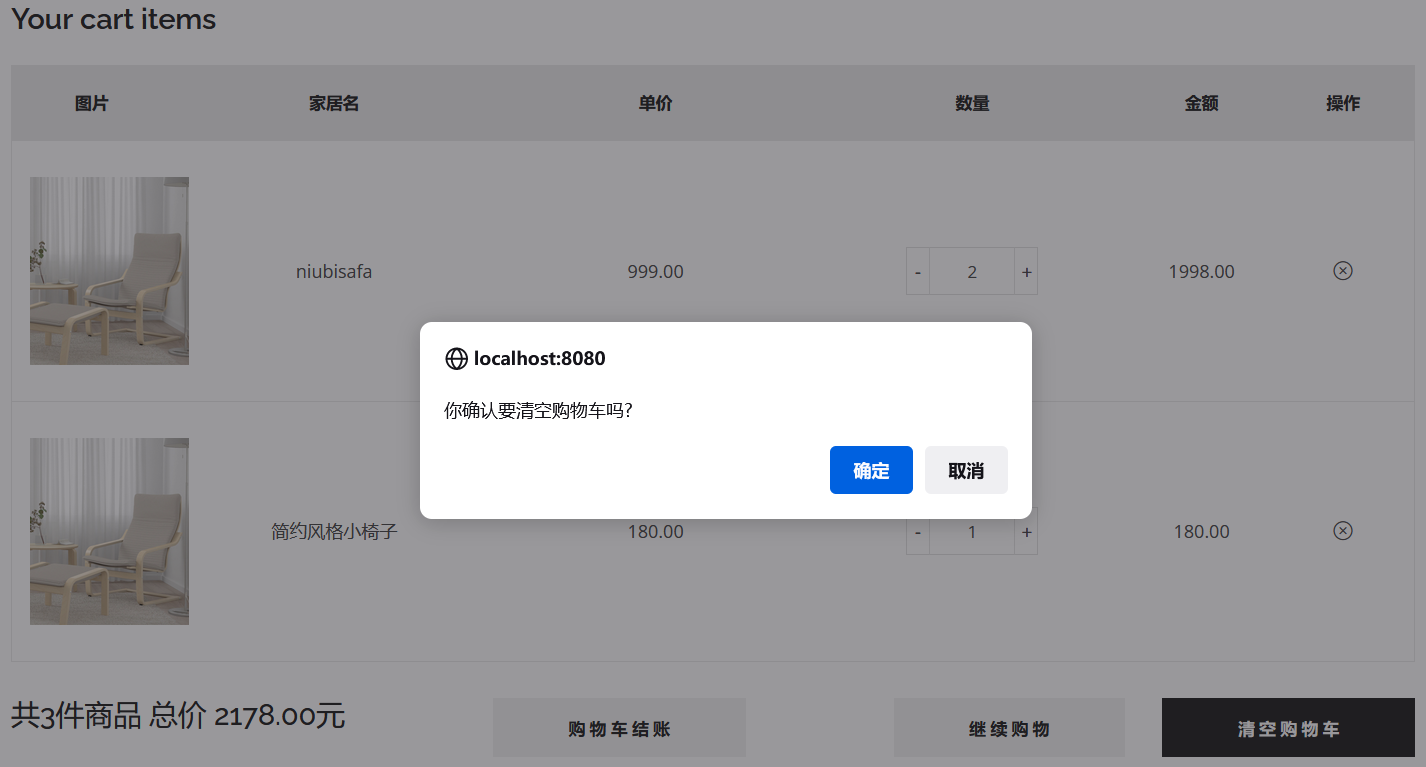
Task: Open the 简约风格小椅子 armchair thumbnail
Action: tap(109, 531)
